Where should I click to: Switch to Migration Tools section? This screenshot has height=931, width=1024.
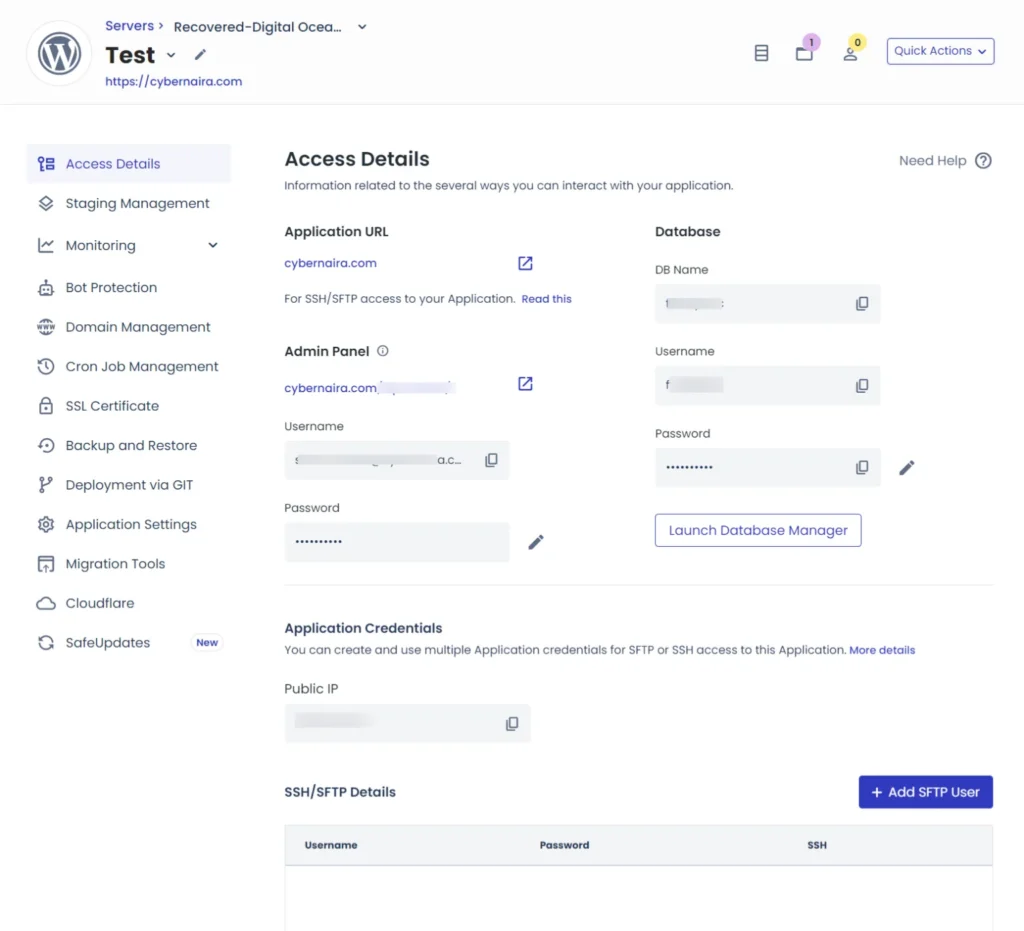pos(111,564)
